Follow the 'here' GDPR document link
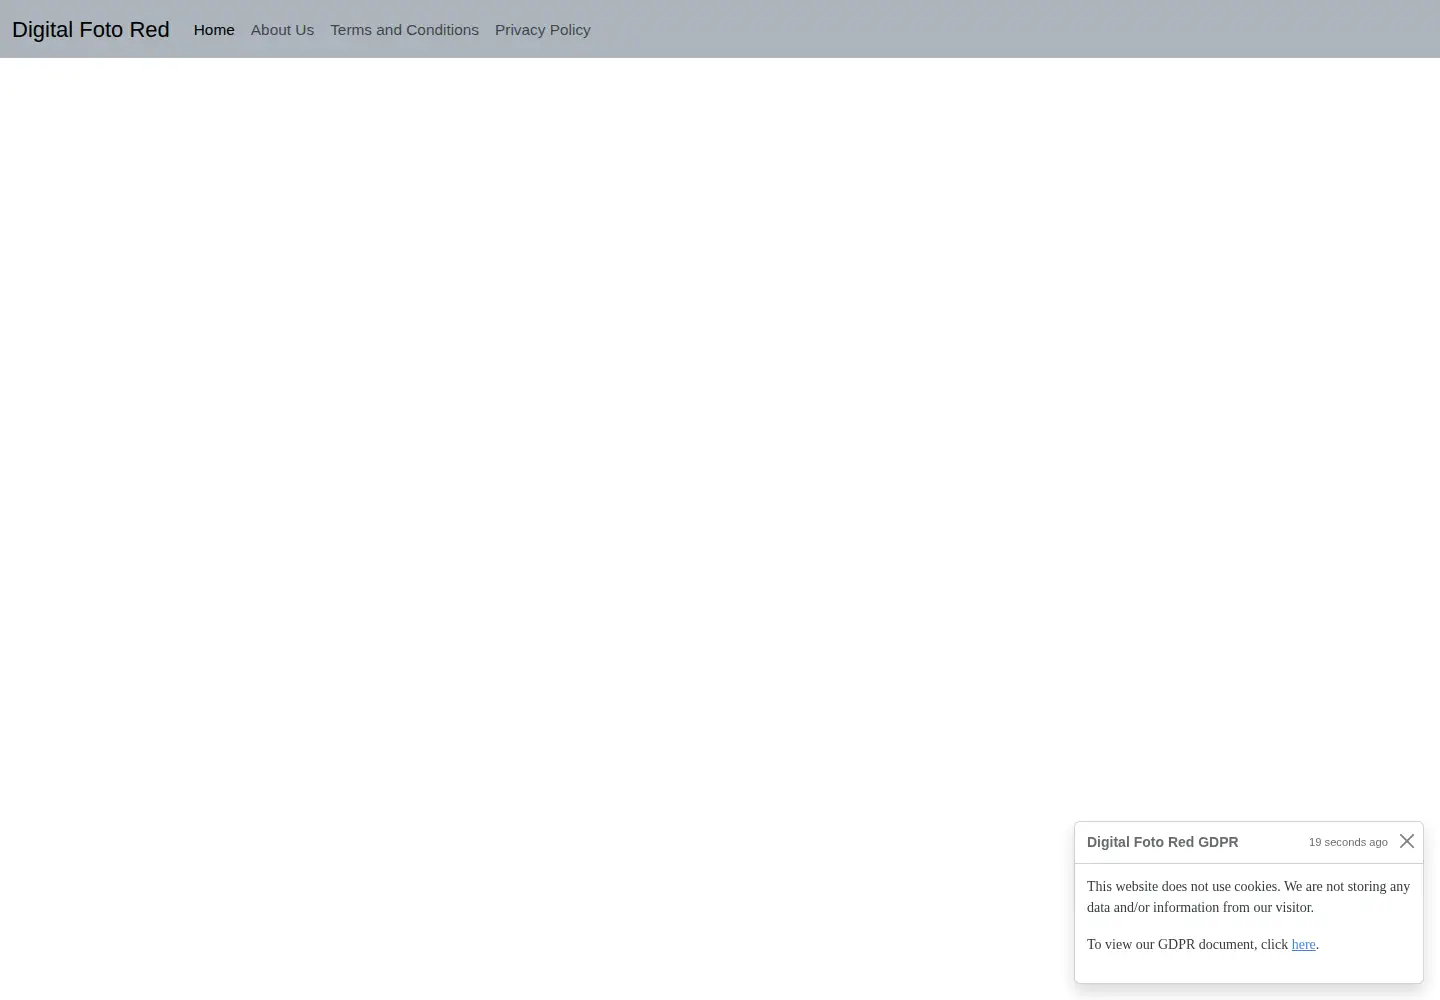This screenshot has width=1440, height=1000. tap(1303, 944)
